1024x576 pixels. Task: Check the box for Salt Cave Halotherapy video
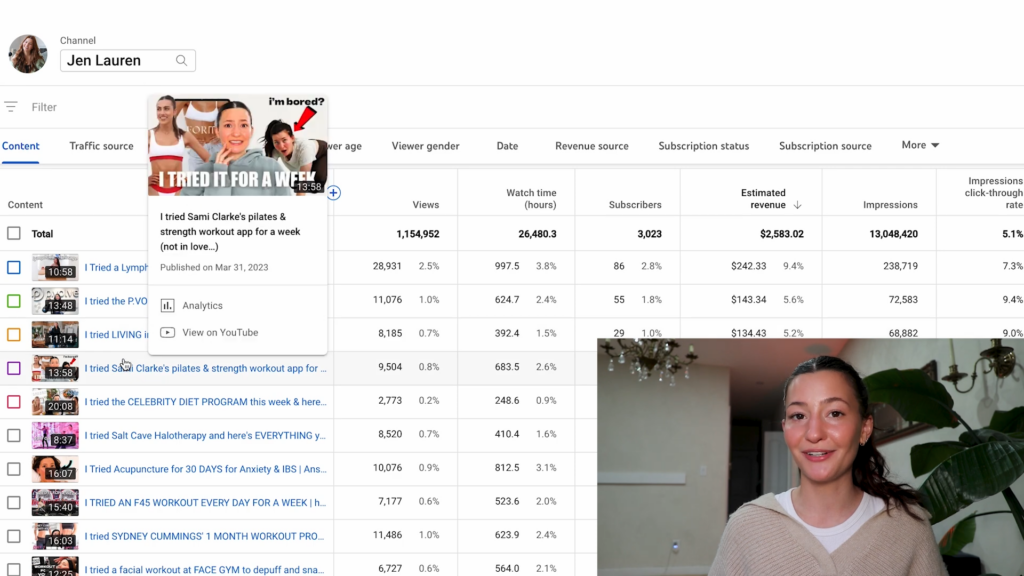[14, 436]
